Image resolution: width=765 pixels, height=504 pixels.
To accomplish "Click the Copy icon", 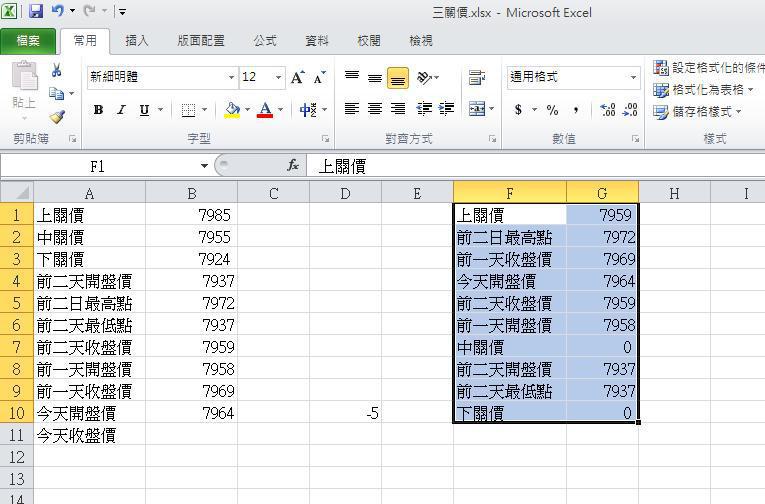I will pyautogui.click(x=56, y=93).
